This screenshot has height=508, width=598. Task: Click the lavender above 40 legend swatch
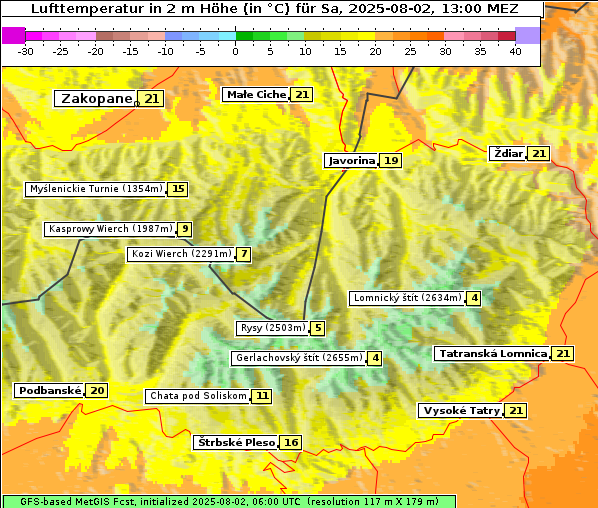click(x=527, y=36)
